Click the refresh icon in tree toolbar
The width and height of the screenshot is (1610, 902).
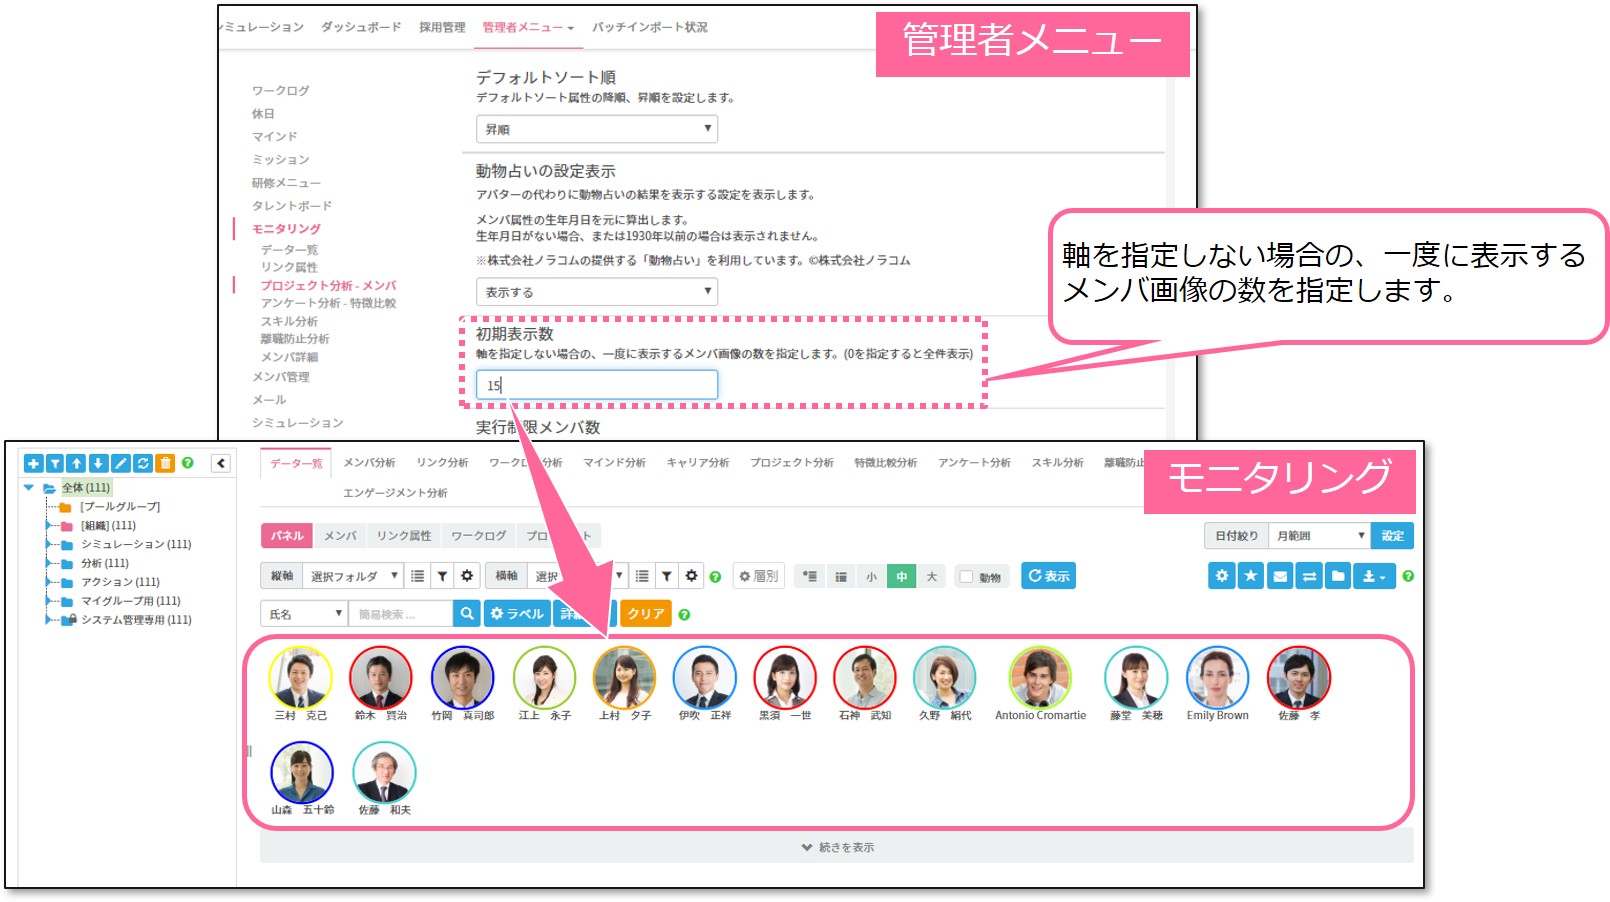click(x=143, y=463)
